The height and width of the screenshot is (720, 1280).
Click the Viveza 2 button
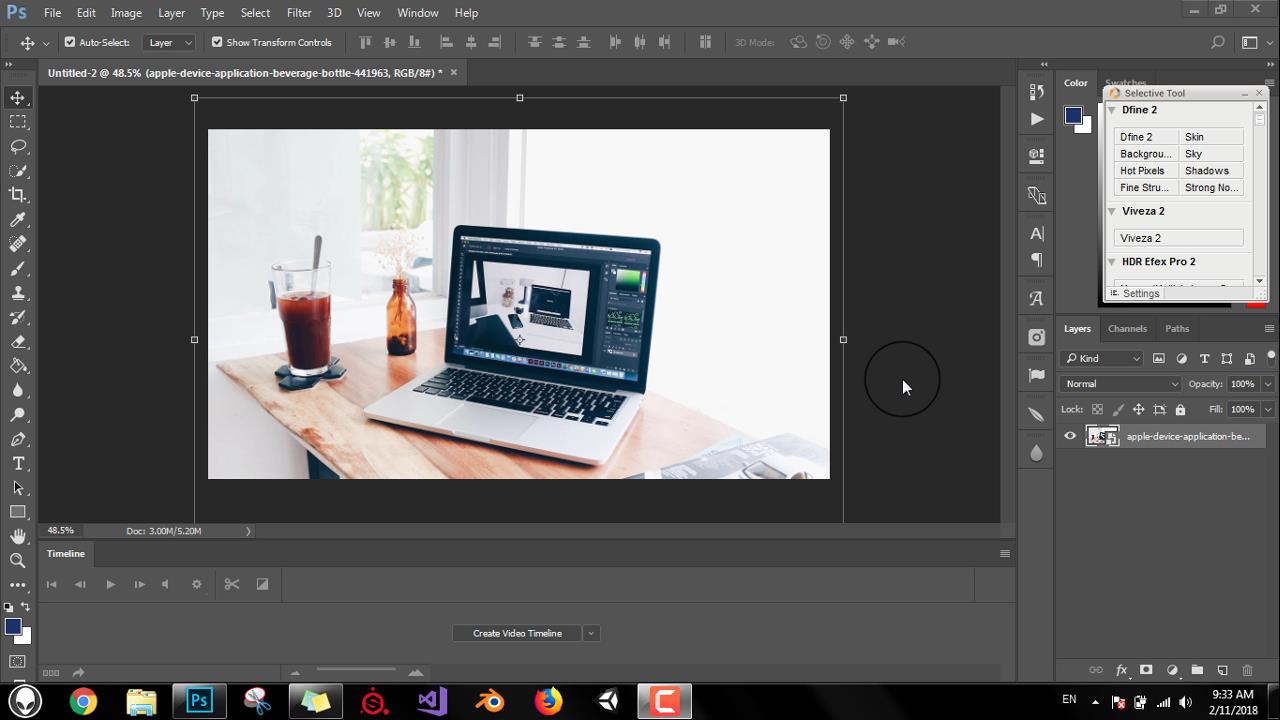pyautogui.click(x=1178, y=238)
